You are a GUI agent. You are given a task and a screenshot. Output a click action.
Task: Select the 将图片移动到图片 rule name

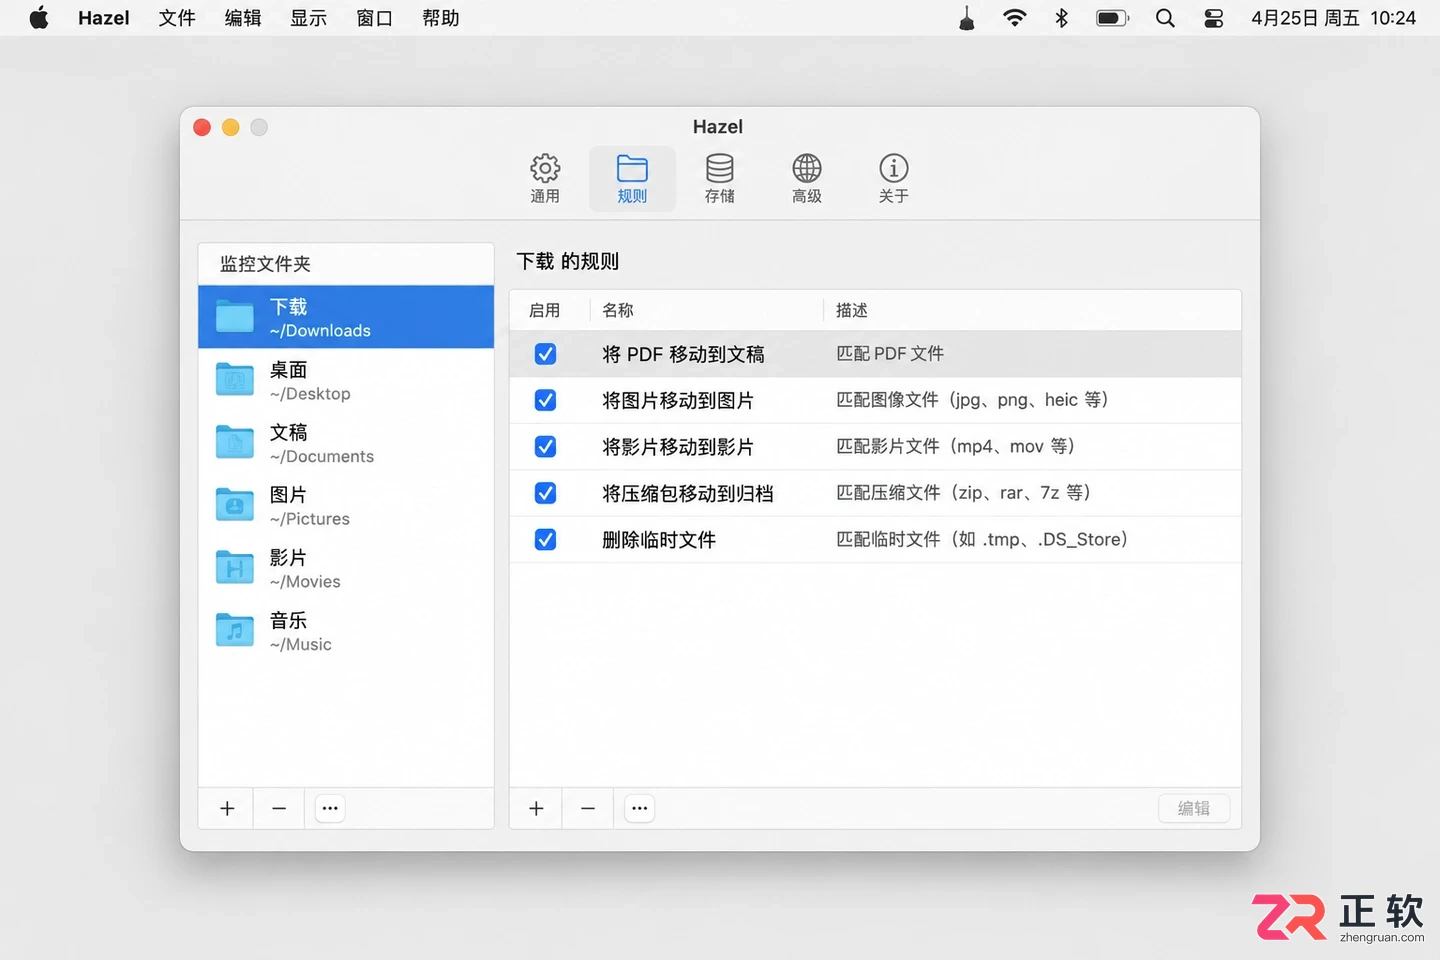click(678, 401)
